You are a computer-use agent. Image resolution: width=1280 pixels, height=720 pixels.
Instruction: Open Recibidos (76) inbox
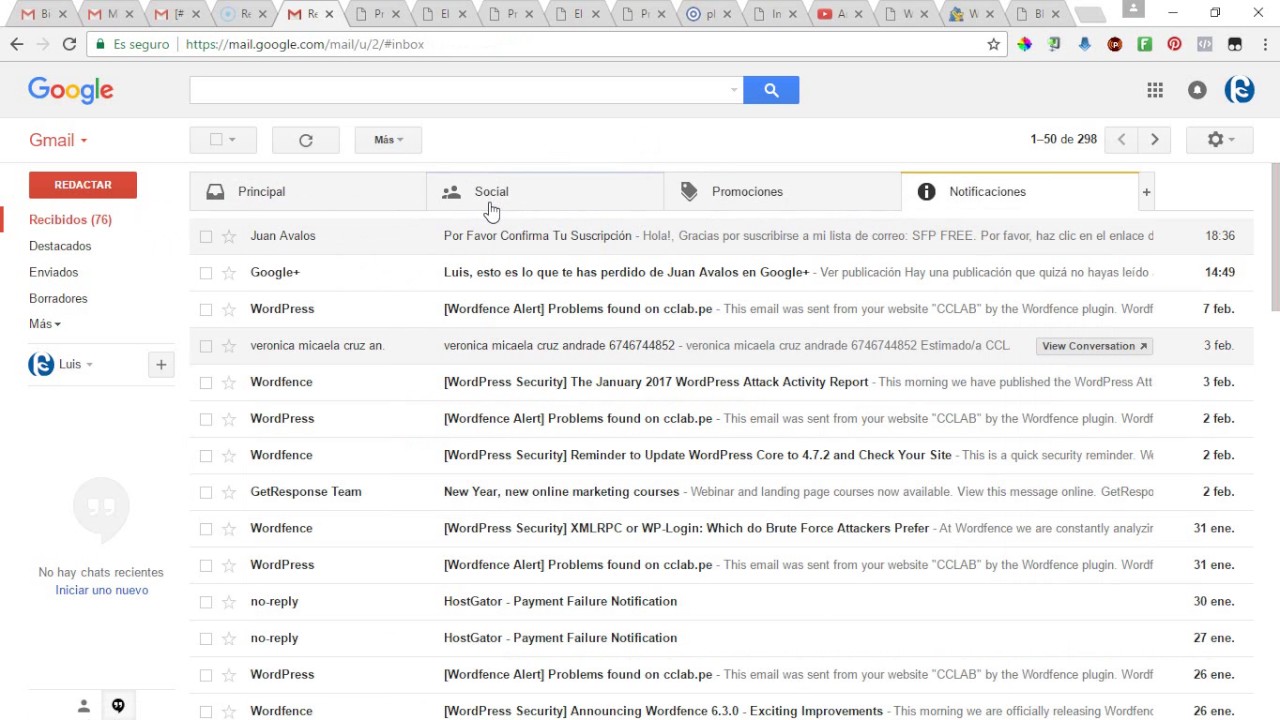pyautogui.click(x=70, y=220)
